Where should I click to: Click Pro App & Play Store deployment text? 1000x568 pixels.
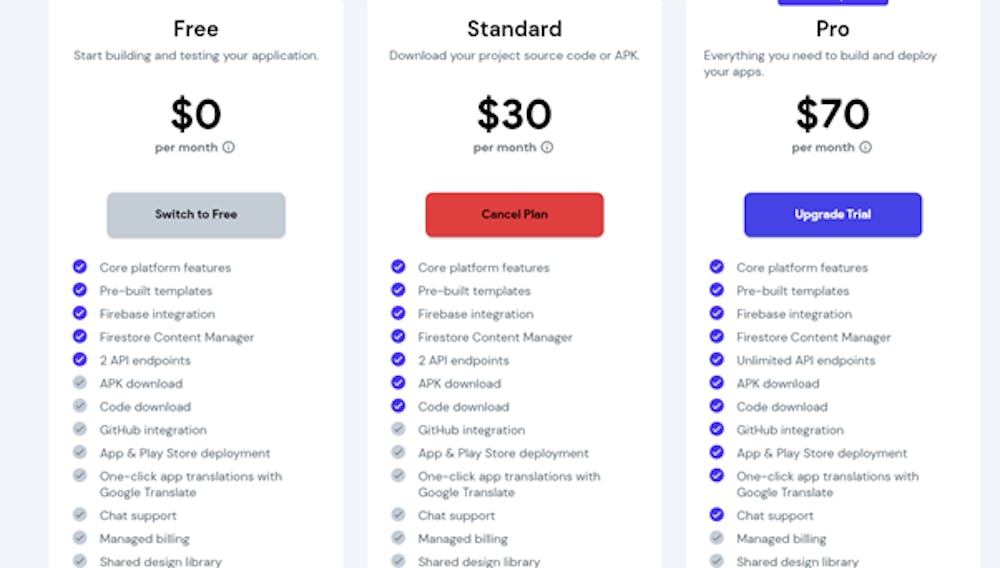click(821, 453)
